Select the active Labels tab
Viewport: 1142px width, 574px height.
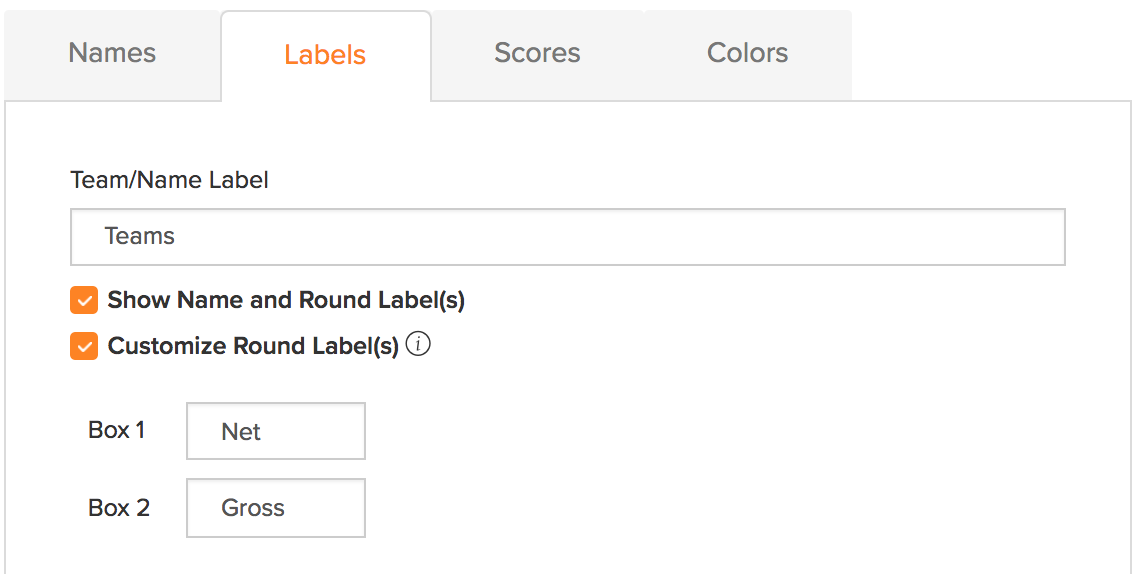pyautogui.click(x=326, y=55)
